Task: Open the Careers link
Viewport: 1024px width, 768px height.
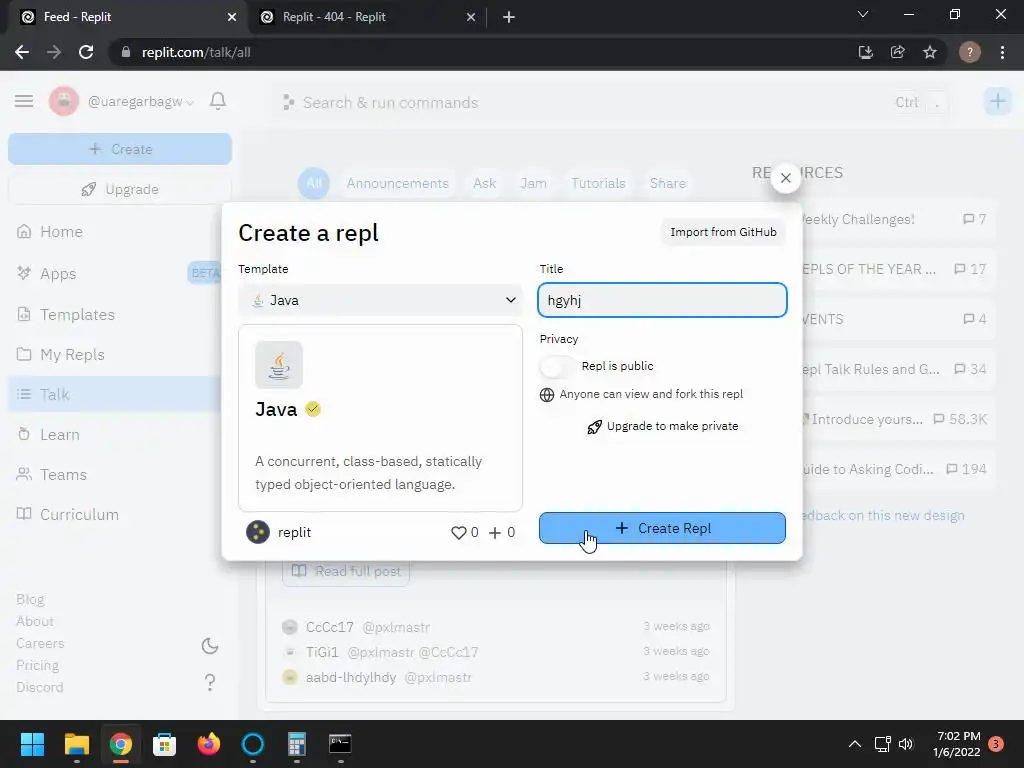Action: tap(40, 643)
